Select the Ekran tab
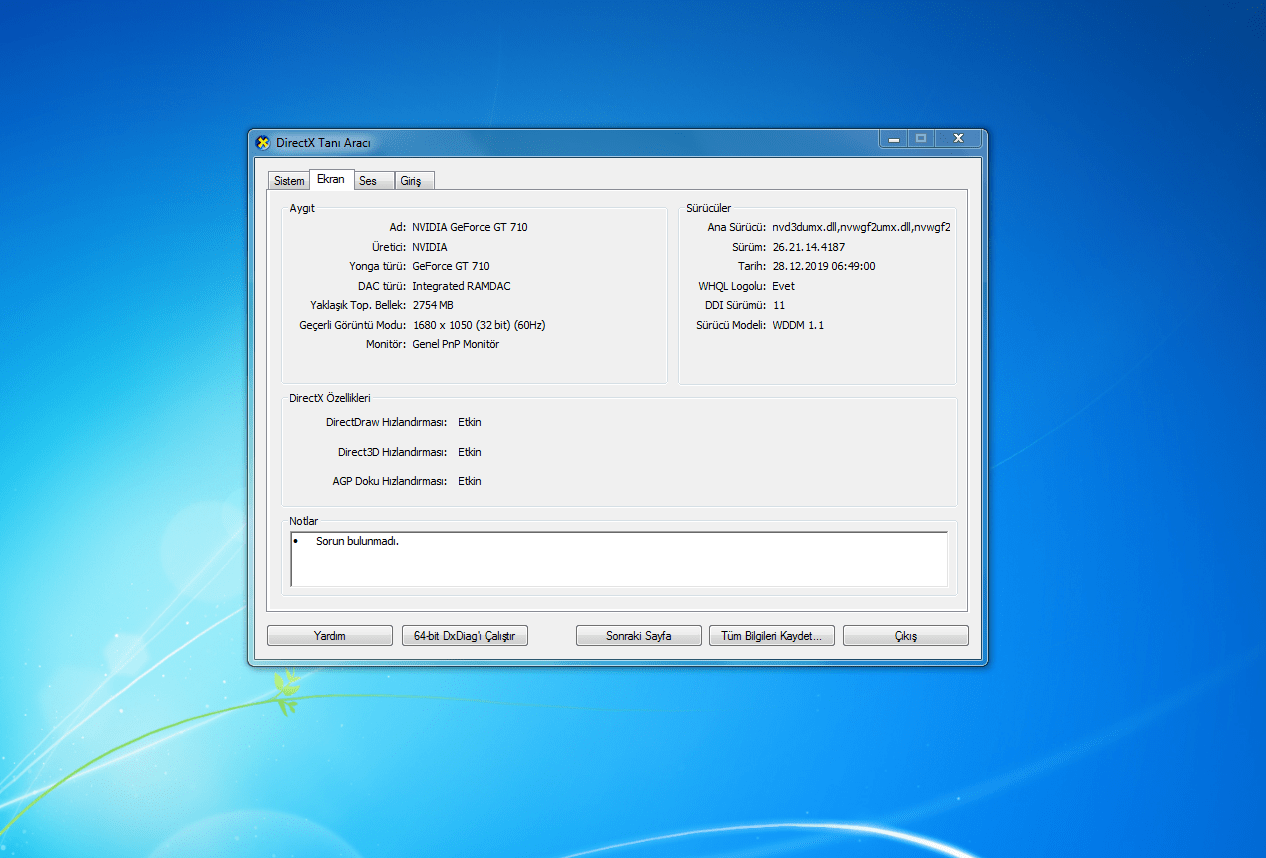The width and height of the screenshot is (1266, 858). pyautogui.click(x=331, y=179)
